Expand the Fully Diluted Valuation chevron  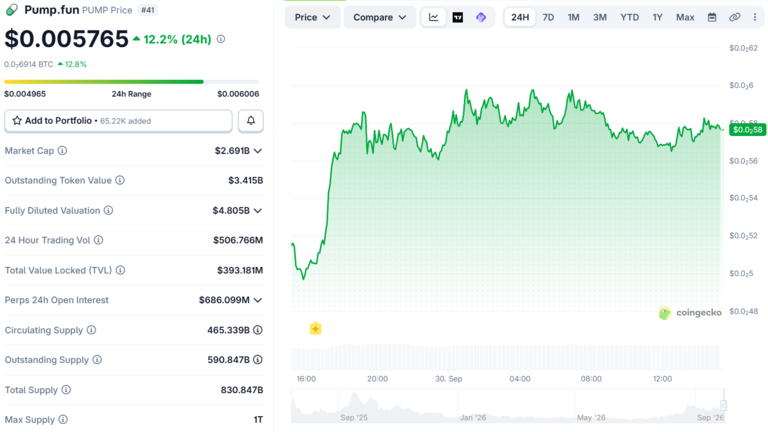(x=258, y=211)
